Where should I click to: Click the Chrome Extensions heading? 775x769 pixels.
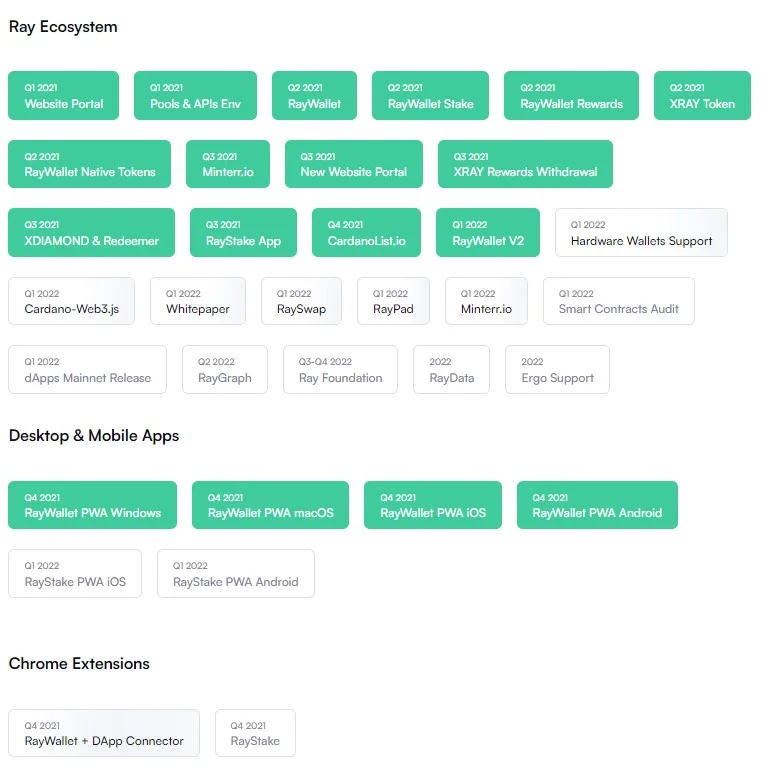pos(79,663)
